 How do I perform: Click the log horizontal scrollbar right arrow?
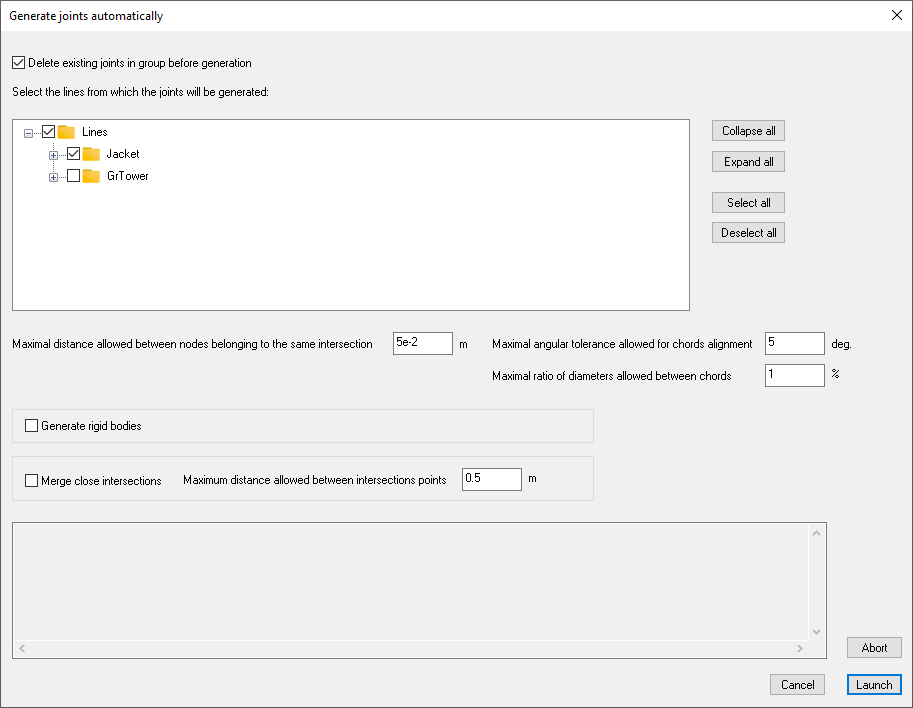click(x=800, y=649)
